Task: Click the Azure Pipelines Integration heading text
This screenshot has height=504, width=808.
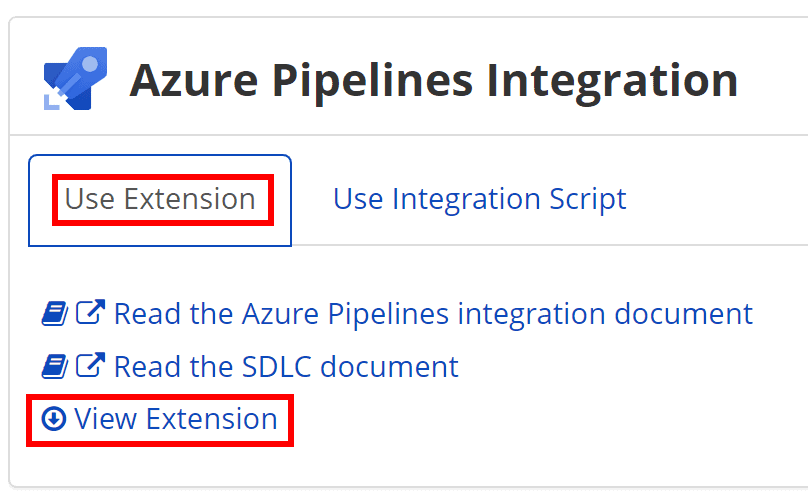Action: point(434,80)
